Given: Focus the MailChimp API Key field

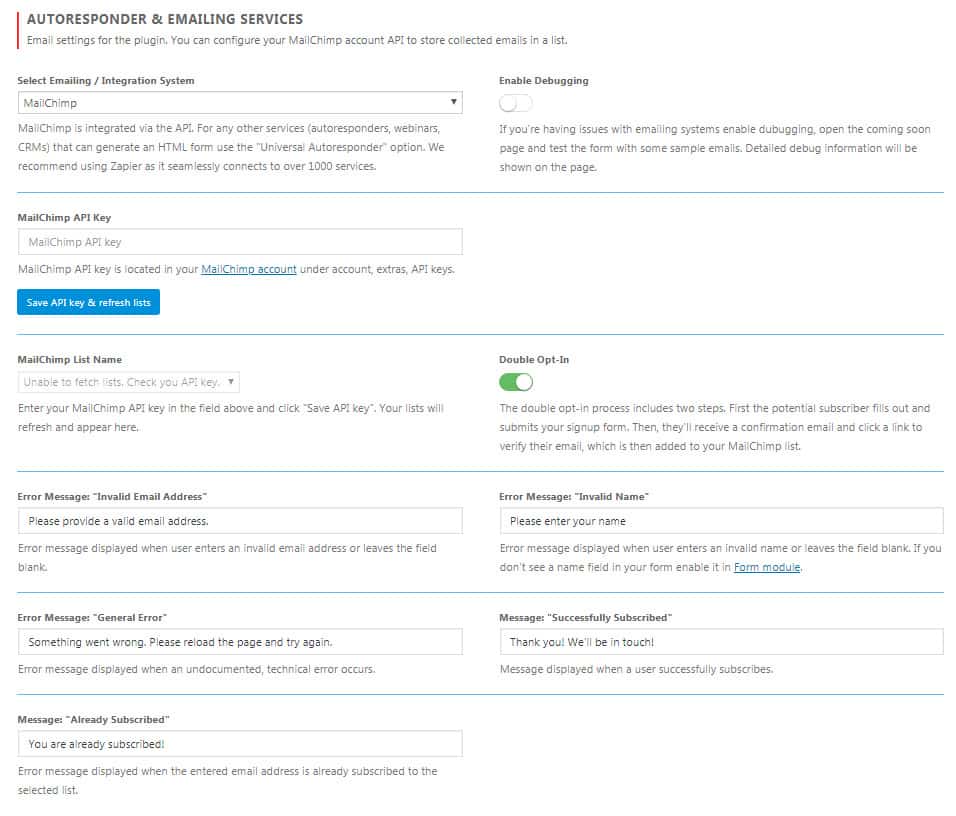Looking at the screenshot, I should click(240, 242).
